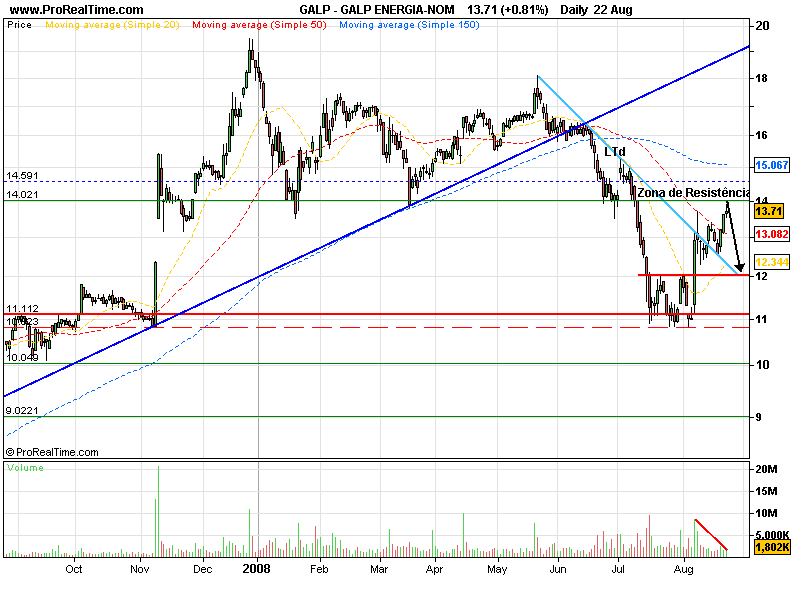Click the Apr date axis label
This screenshot has height=600, width=800.
434,569
